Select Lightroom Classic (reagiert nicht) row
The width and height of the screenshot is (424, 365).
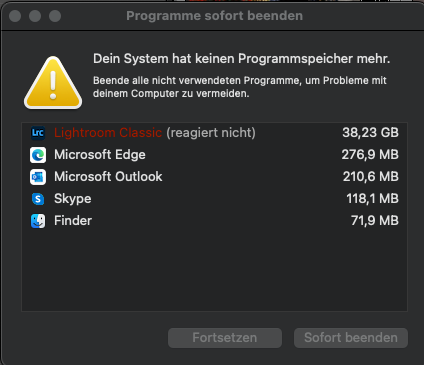[214, 133]
